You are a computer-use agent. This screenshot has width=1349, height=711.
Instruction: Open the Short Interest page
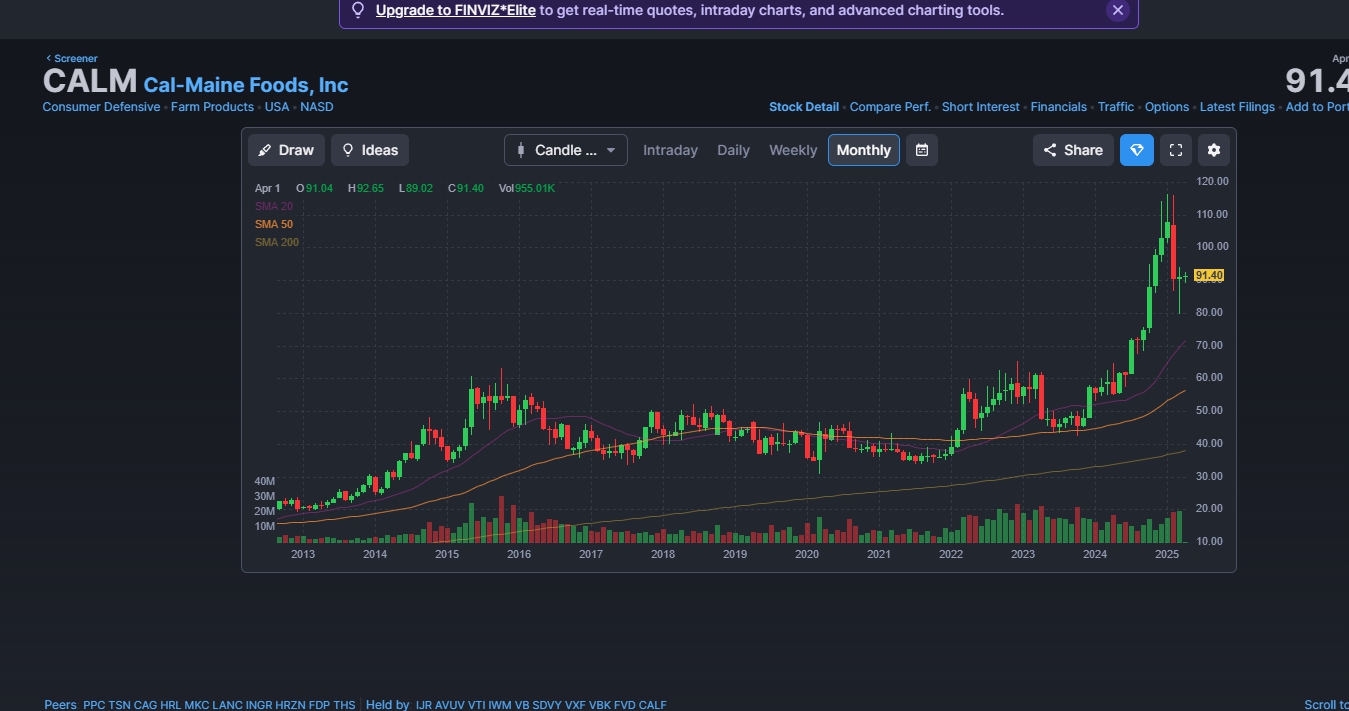click(981, 107)
